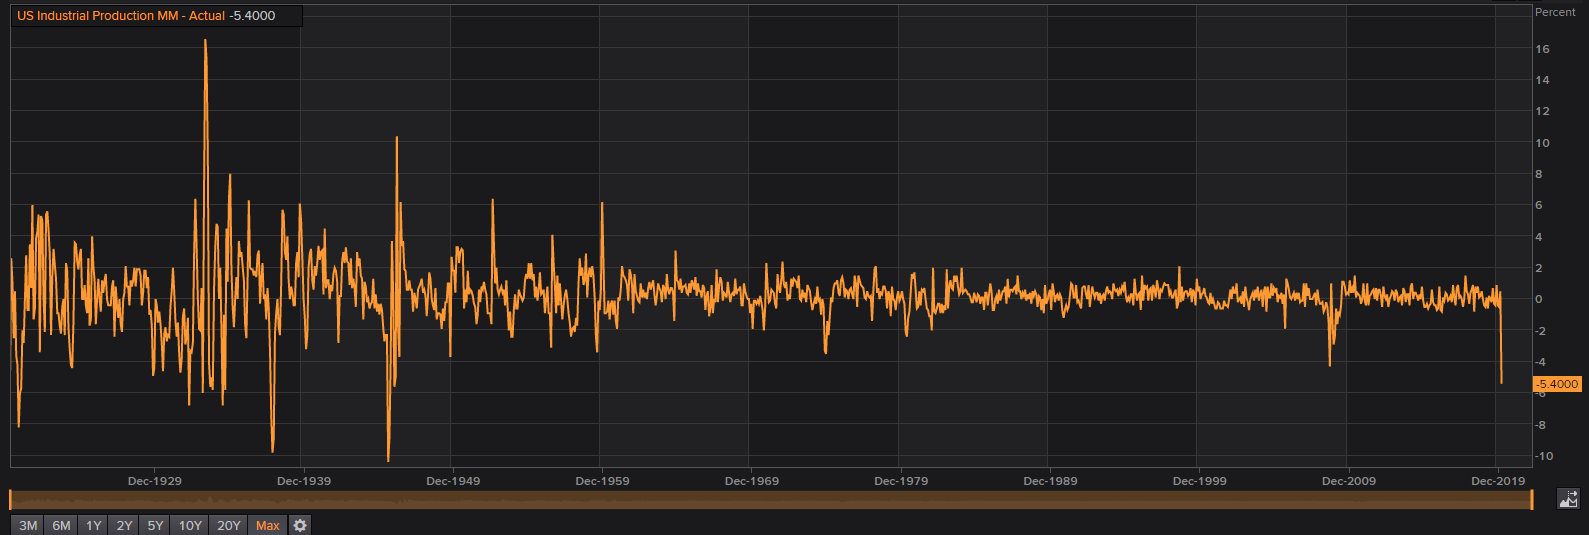Click the Percent axis unit label

[1555, 12]
